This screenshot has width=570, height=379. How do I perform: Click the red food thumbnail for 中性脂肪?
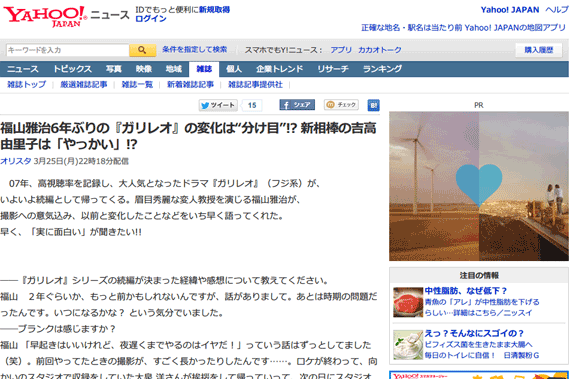point(408,302)
